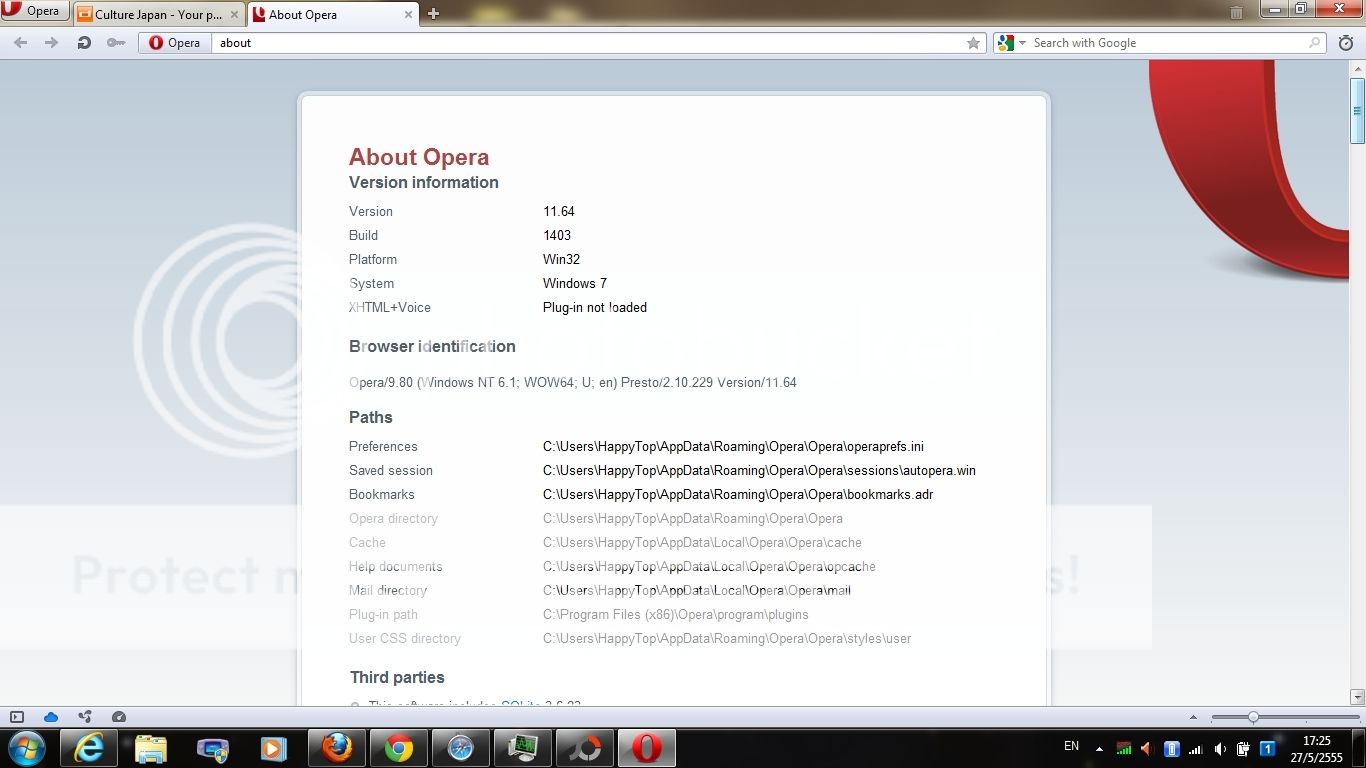1366x768 pixels.
Task: Click inside the Search with Google field
Action: point(1150,43)
